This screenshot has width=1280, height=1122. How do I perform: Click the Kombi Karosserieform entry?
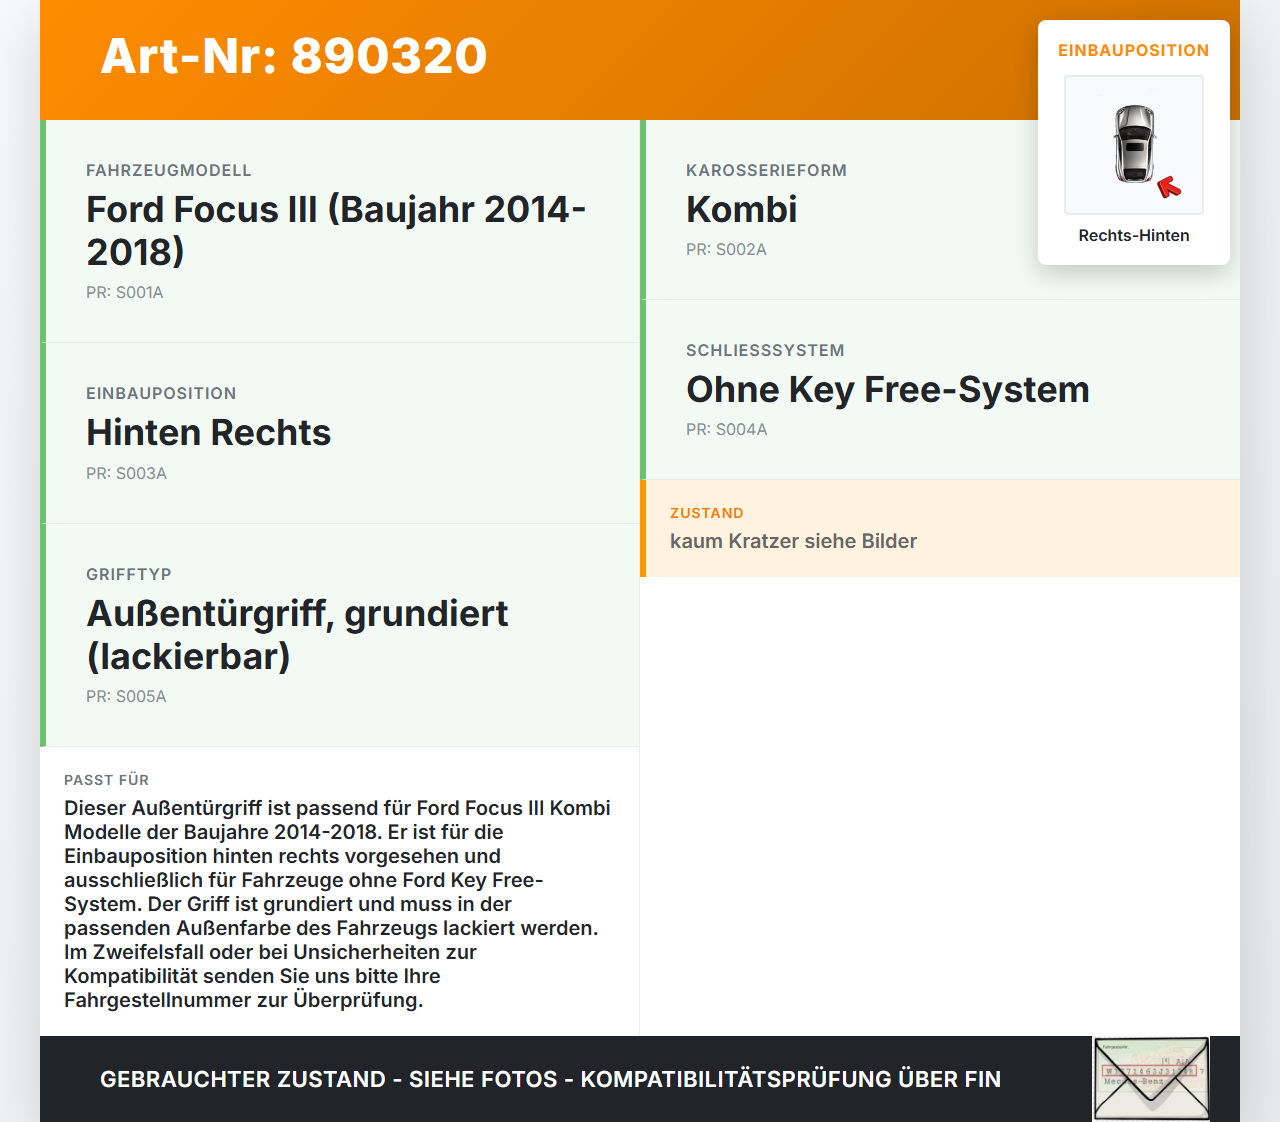tap(740, 210)
